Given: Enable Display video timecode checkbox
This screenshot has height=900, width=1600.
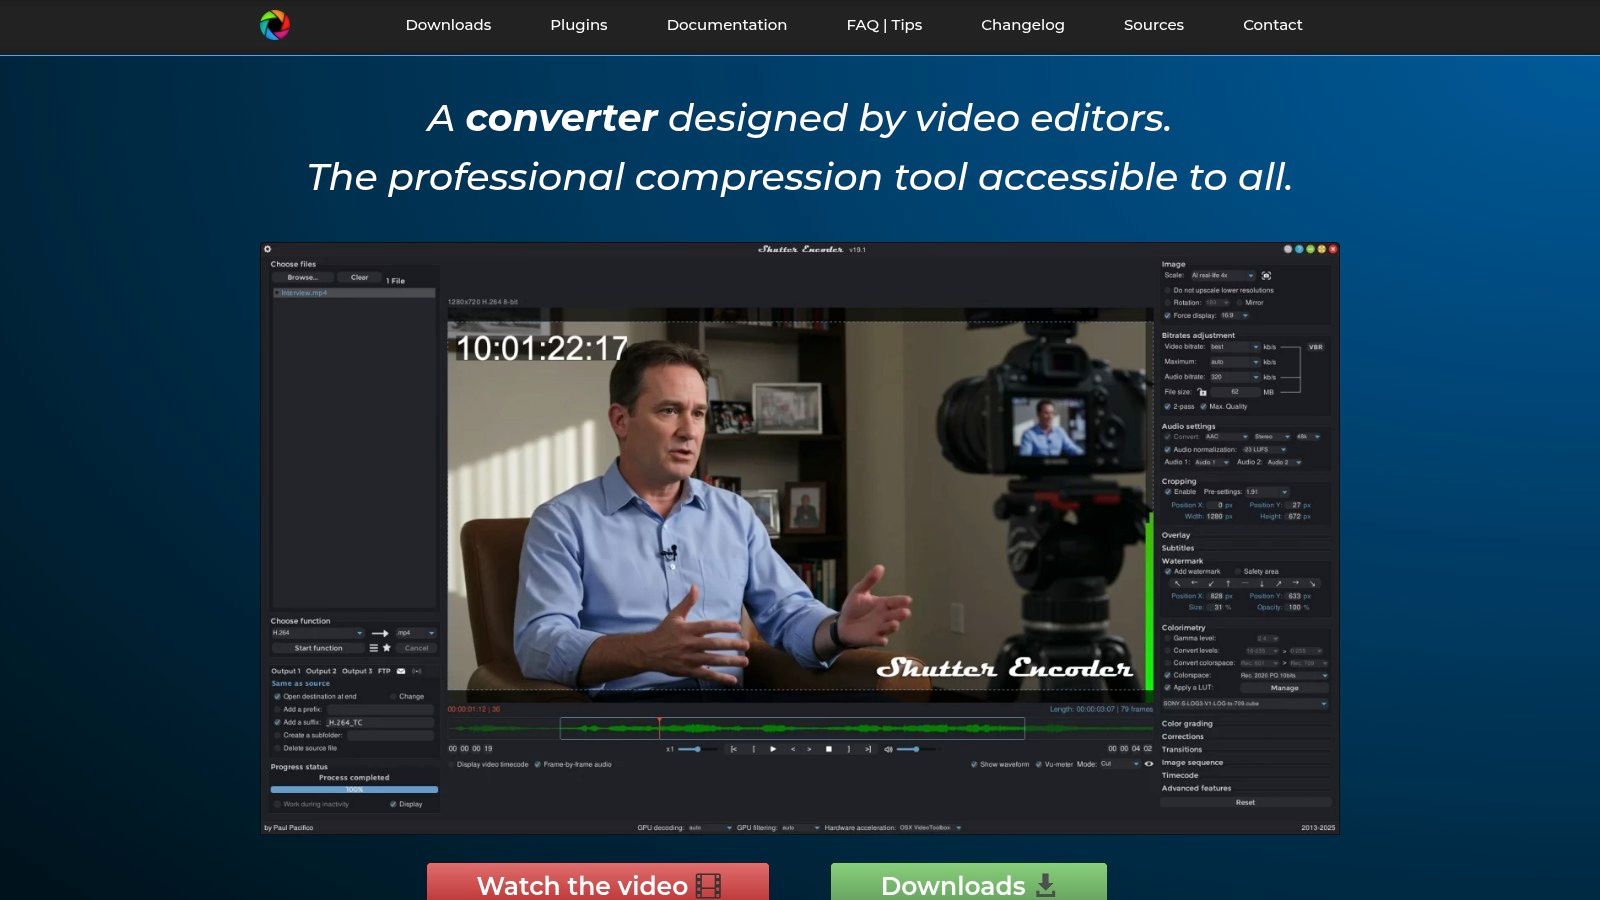Looking at the screenshot, I should [451, 764].
